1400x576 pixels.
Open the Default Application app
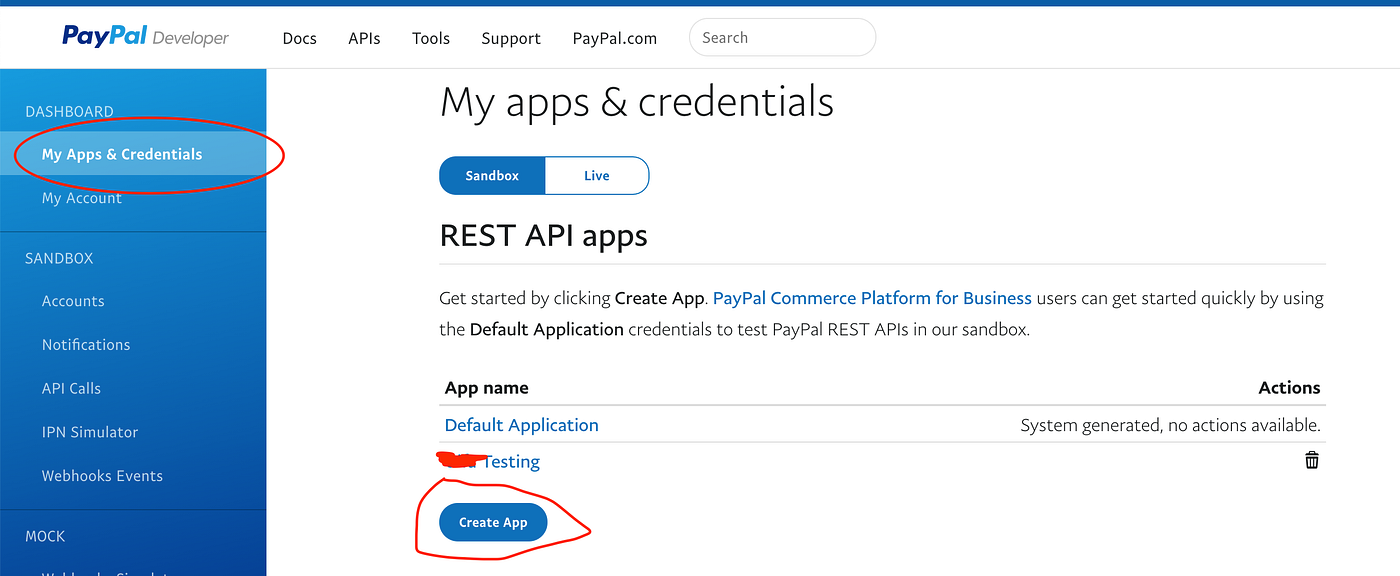tap(521, 425)
